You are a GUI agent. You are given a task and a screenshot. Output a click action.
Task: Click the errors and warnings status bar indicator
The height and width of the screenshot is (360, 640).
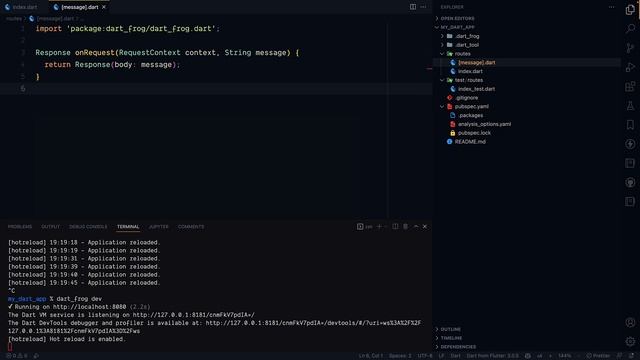coord(17,356)
